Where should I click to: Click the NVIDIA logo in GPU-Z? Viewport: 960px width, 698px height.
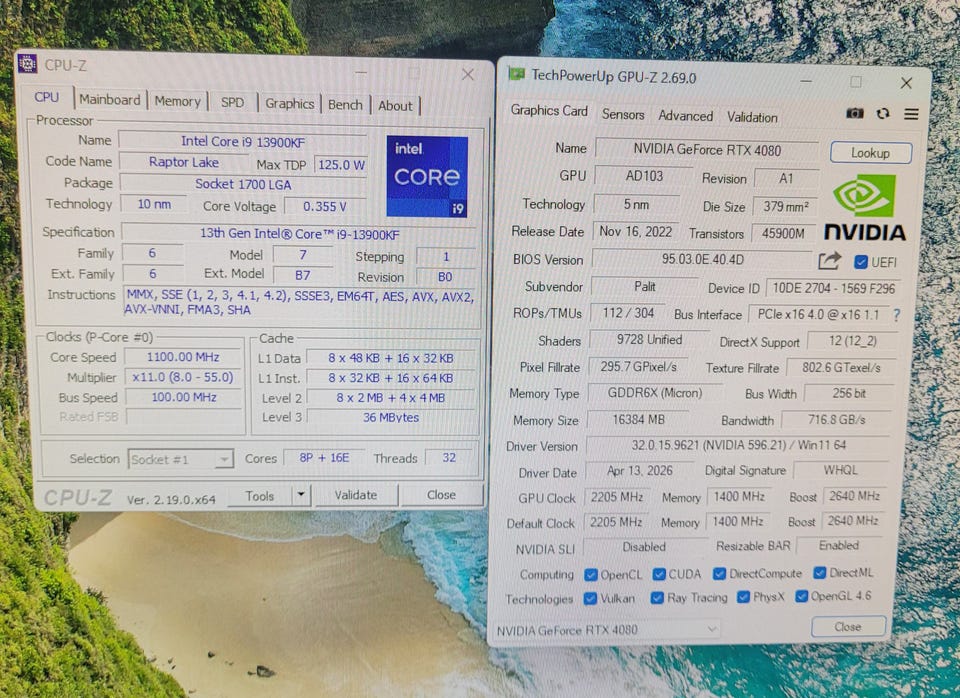(864, 208)
